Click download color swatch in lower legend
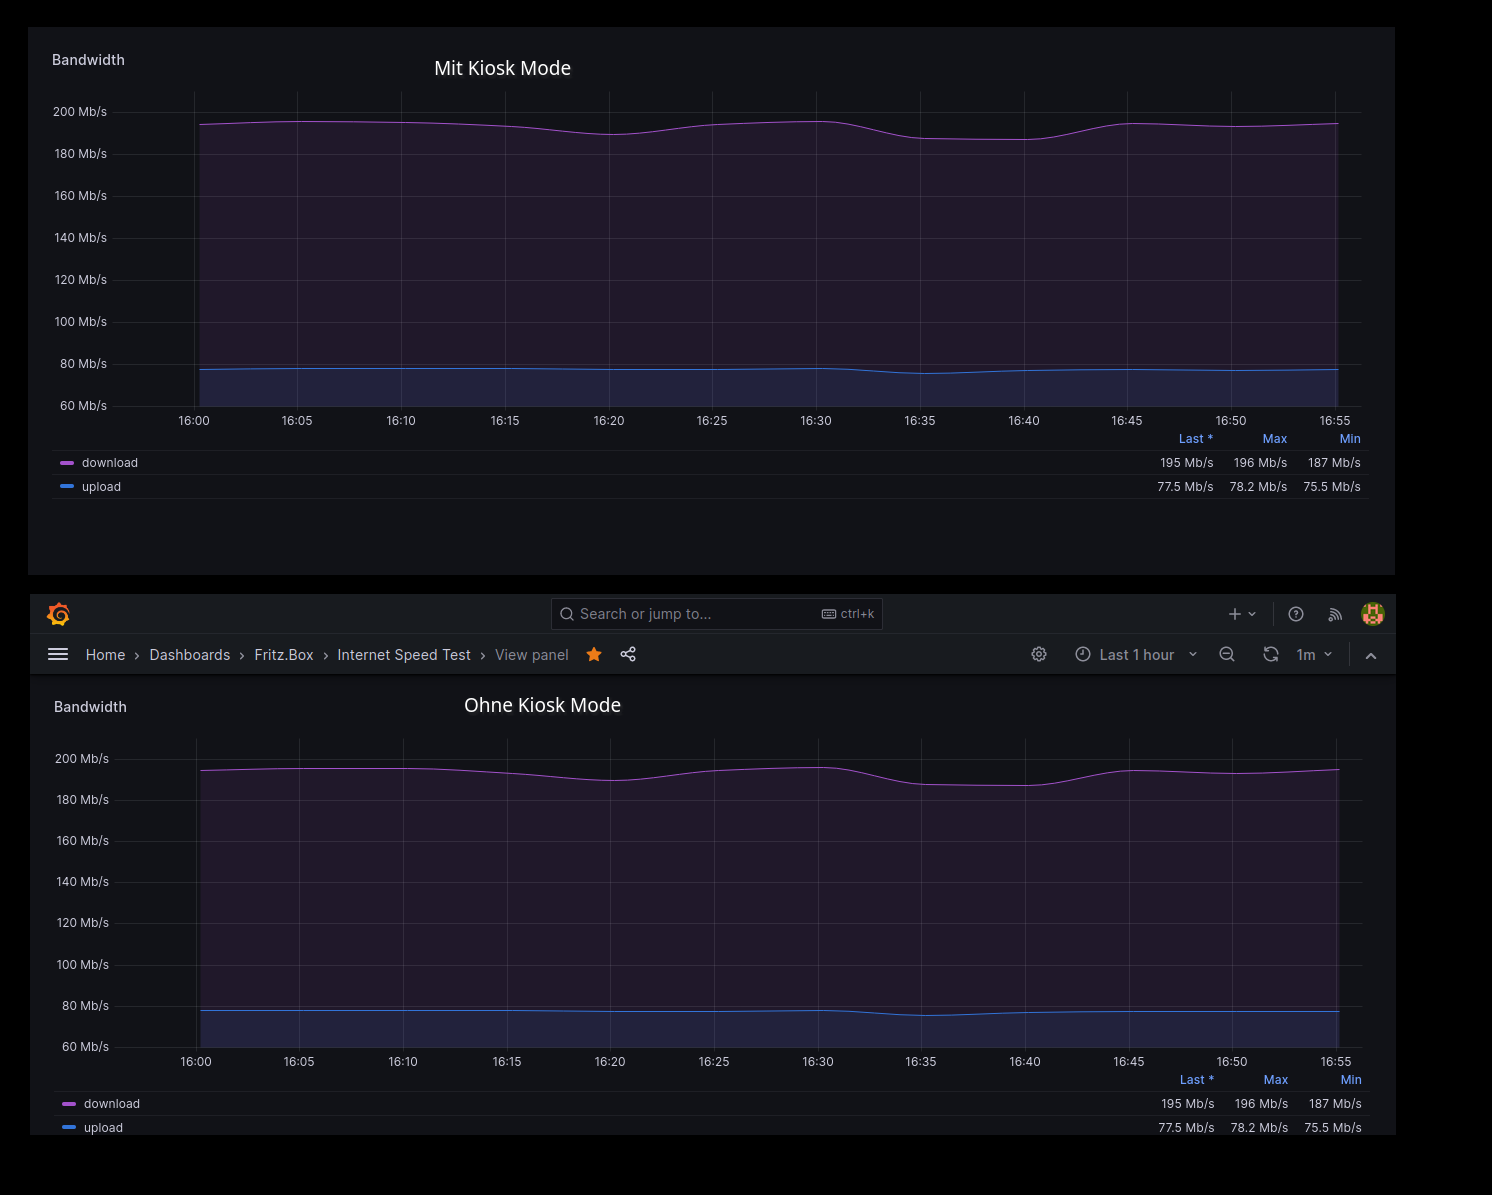Image resolution: width=1492 pixels, height=1195 pixels. (69, 1104)
